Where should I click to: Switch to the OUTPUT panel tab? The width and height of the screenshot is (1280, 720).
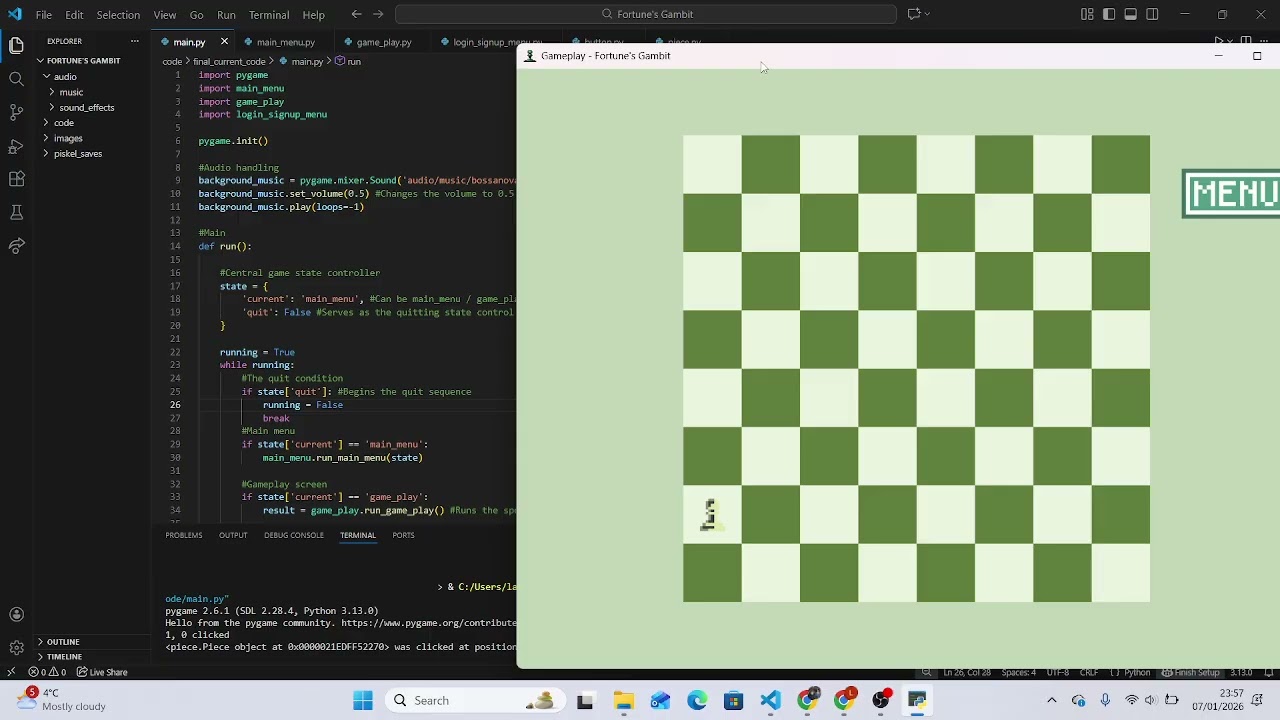click(x=233, y=535)
